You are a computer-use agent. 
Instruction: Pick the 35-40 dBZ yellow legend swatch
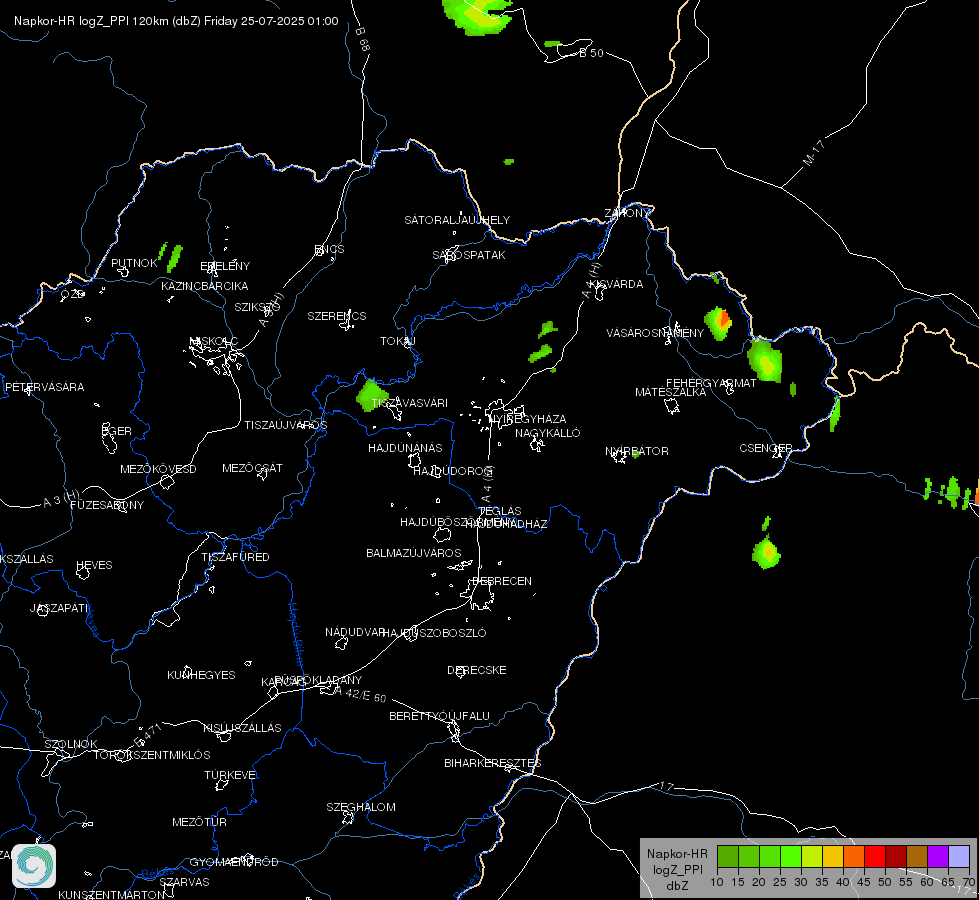coord(833,856)
